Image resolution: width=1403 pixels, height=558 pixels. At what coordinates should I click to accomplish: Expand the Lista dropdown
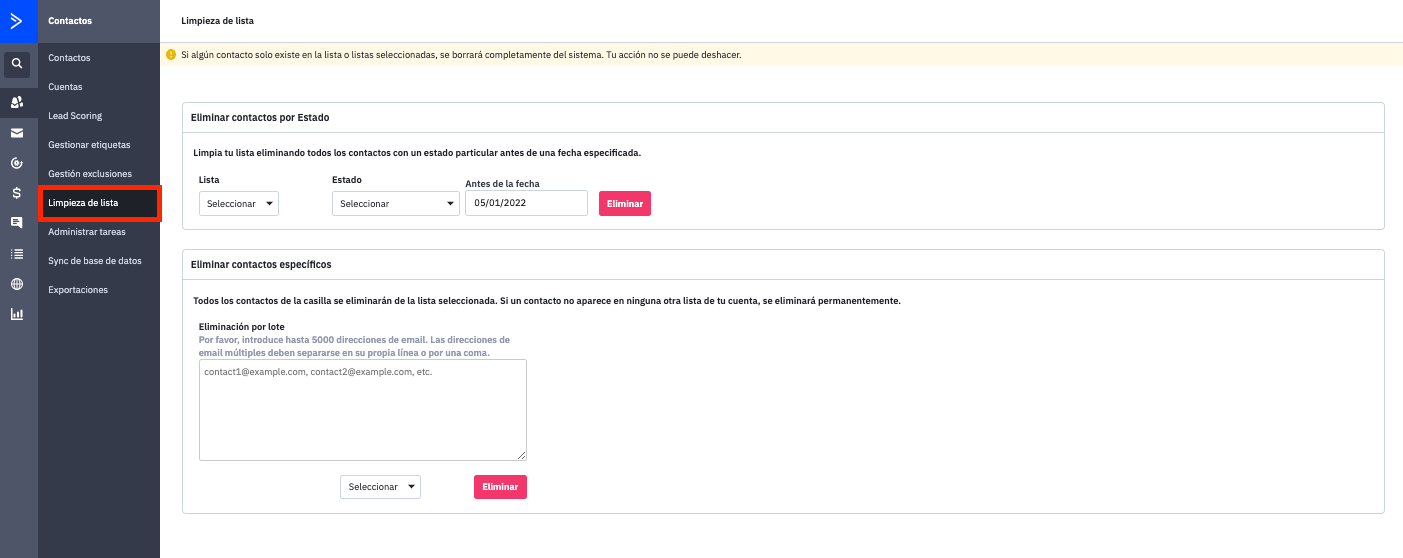pyautogui.click(x=238, y=204)
